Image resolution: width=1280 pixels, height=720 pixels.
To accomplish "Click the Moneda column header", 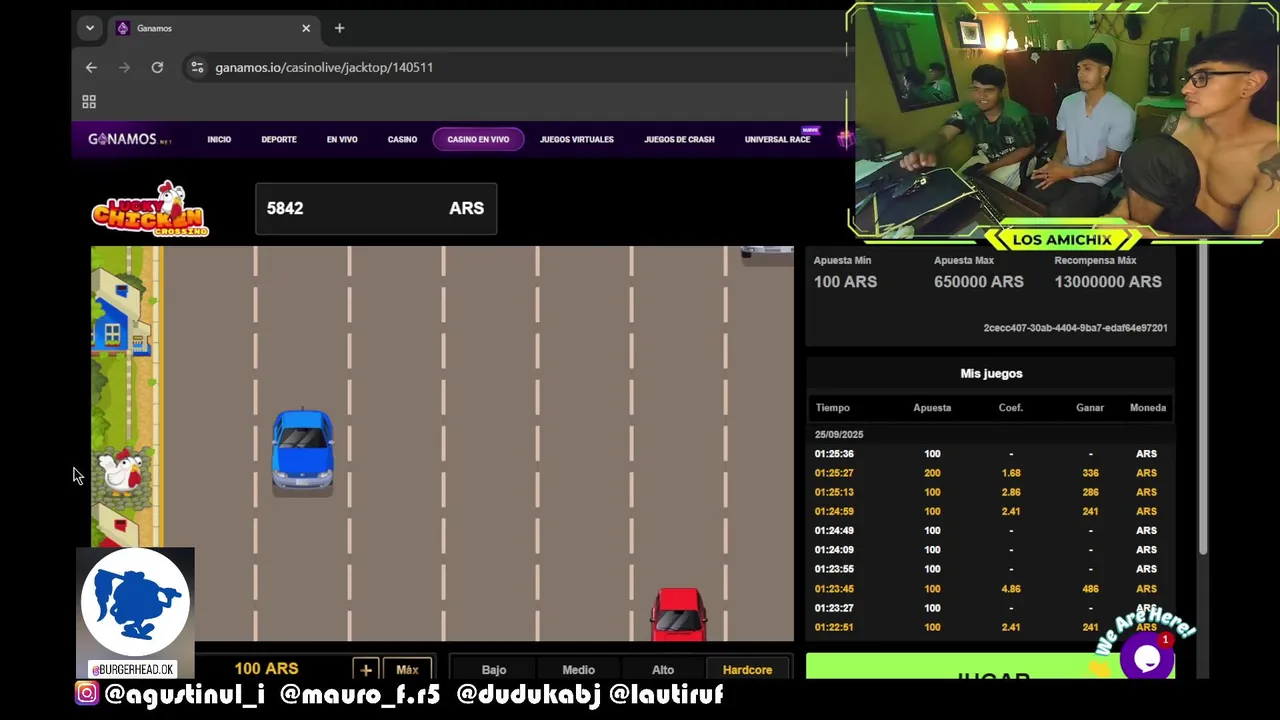I will [1148, 407].
